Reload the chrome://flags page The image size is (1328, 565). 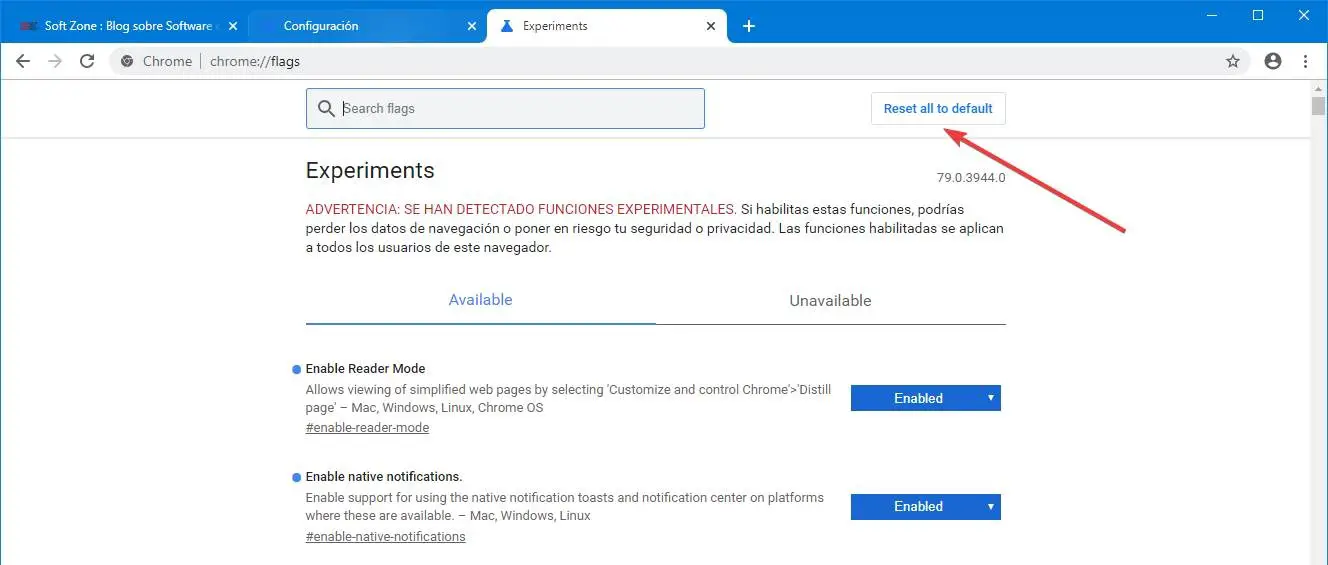click(87, 61)
